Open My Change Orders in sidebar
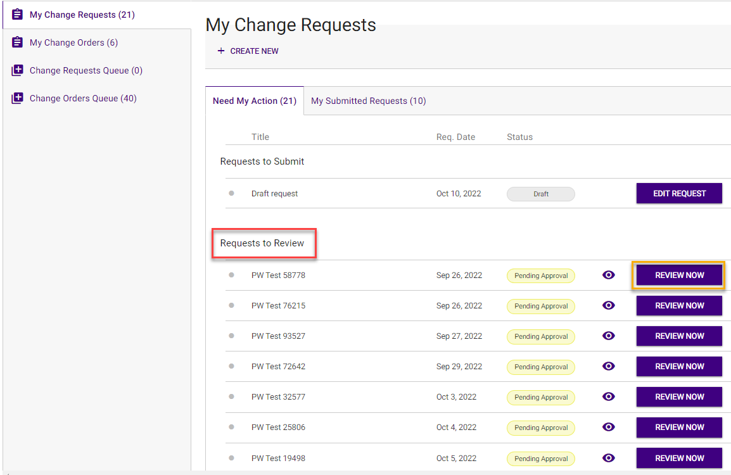Viewport: 731px width, 475px height. [73, 43]
